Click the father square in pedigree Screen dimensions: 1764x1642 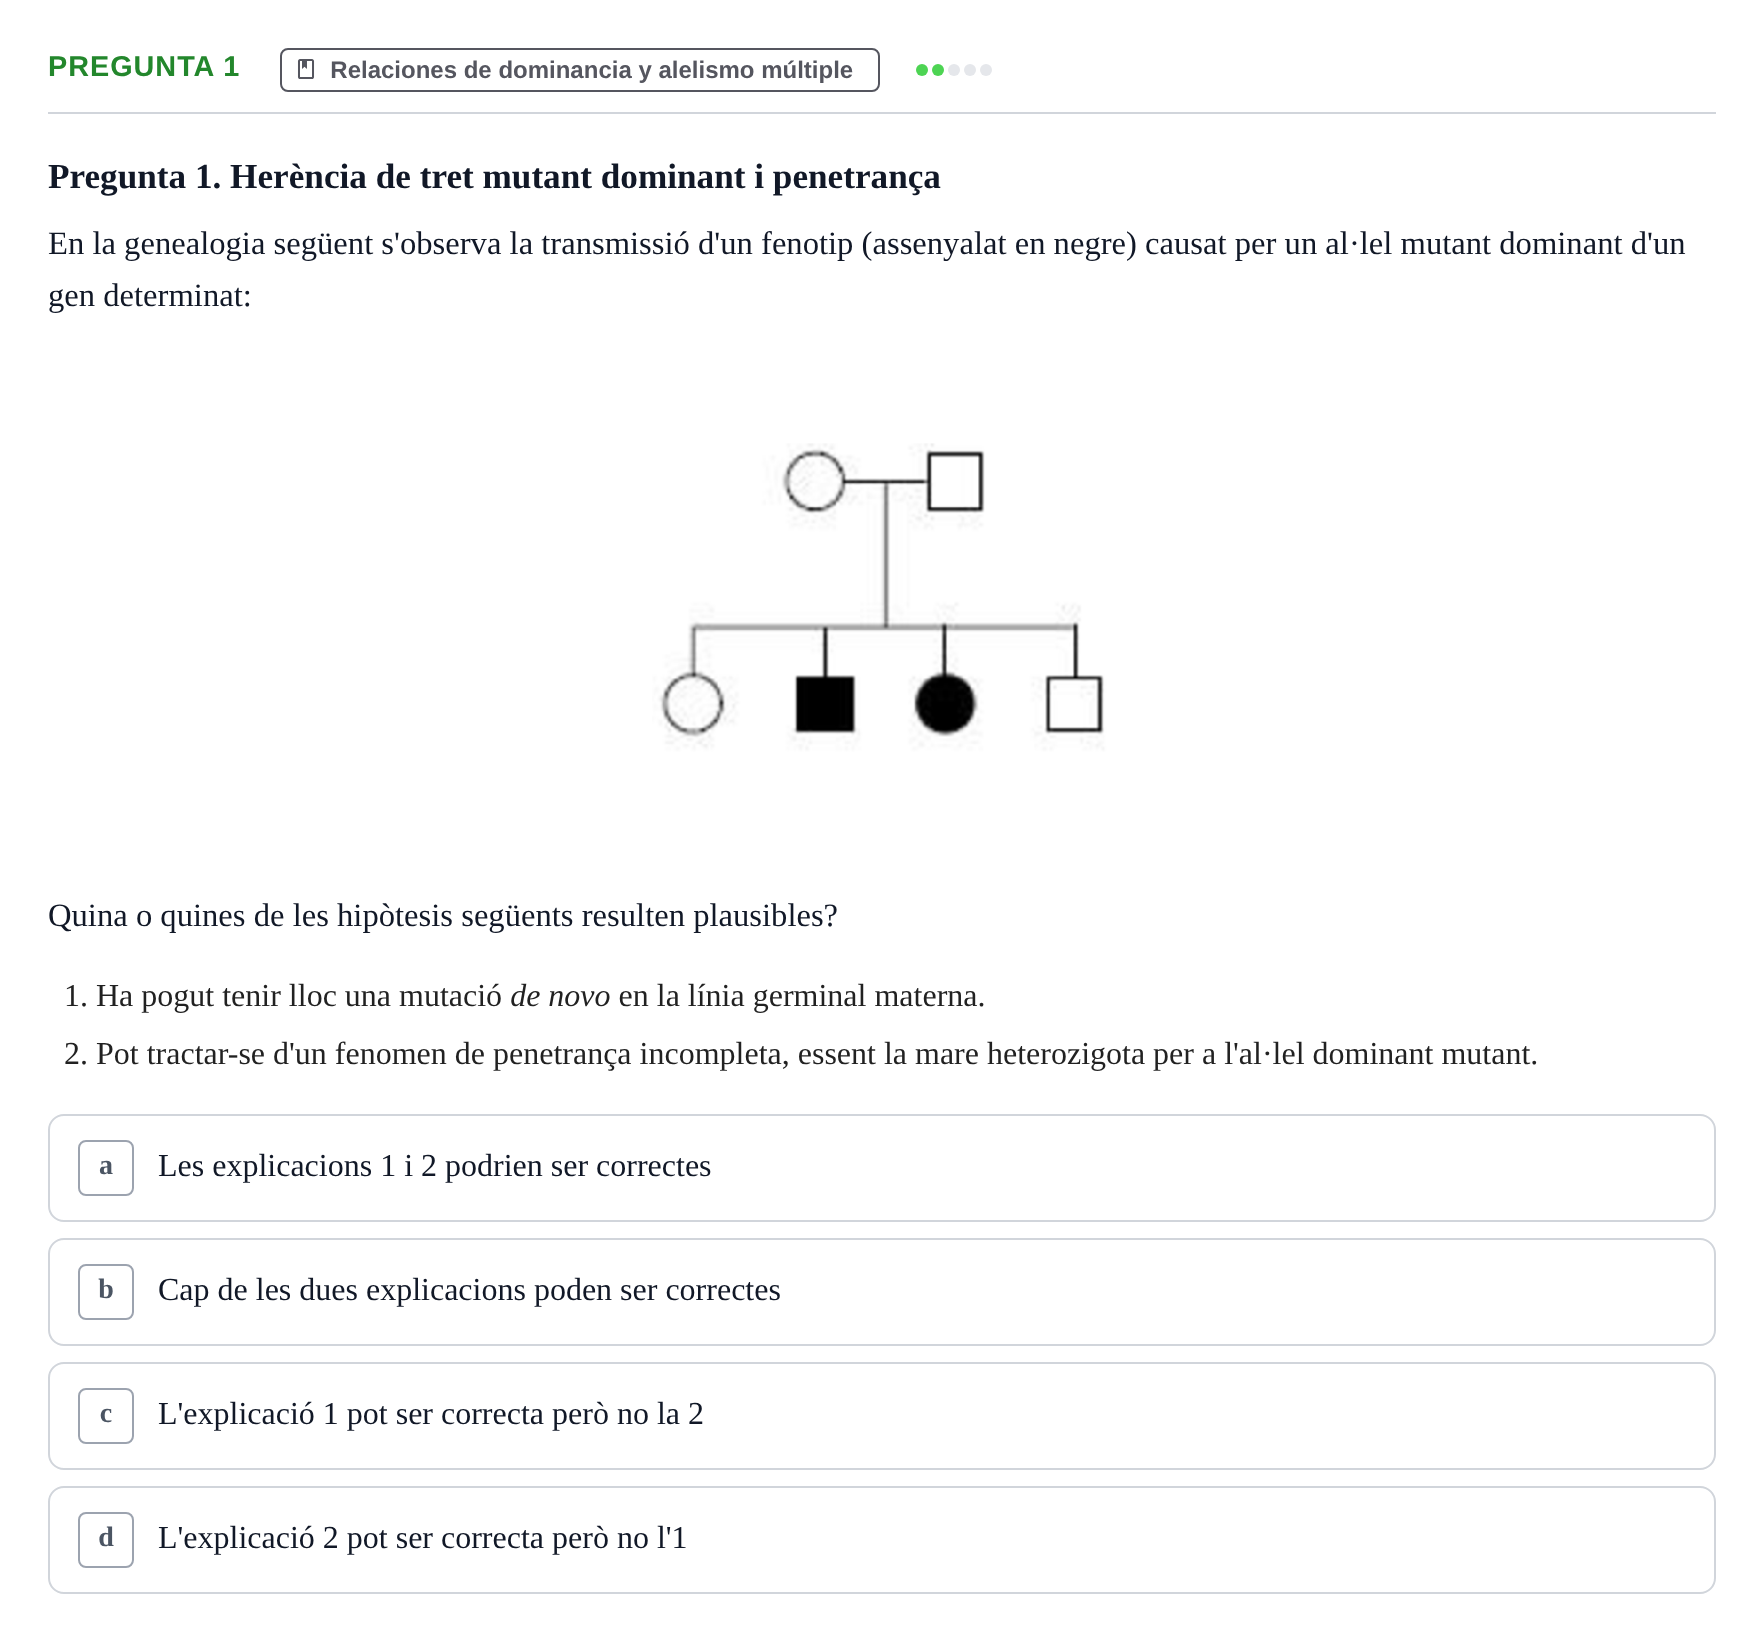coord(955,481)
